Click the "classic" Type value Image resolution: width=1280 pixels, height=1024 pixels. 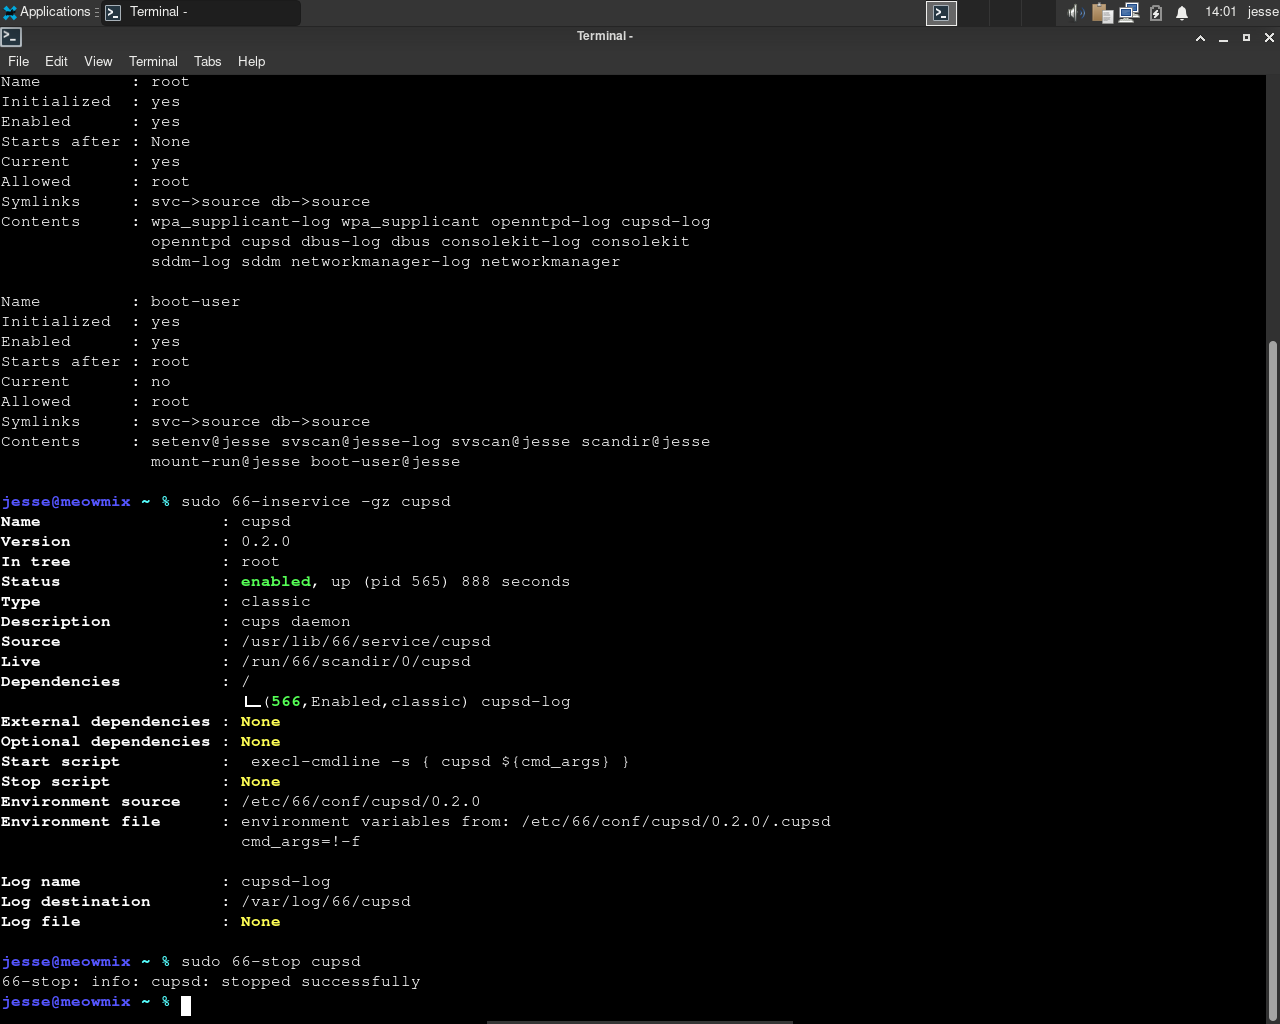click(x=276, y=602)
